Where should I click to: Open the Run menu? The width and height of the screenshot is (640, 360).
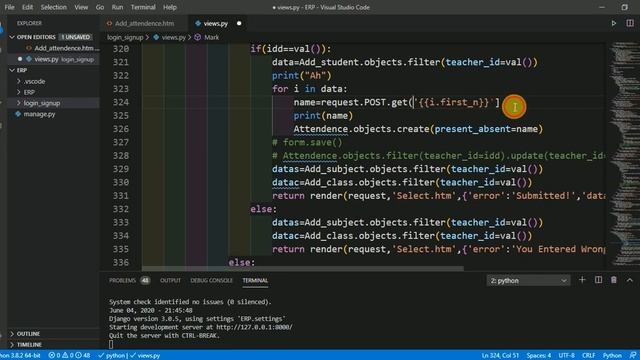pos(117,7)
